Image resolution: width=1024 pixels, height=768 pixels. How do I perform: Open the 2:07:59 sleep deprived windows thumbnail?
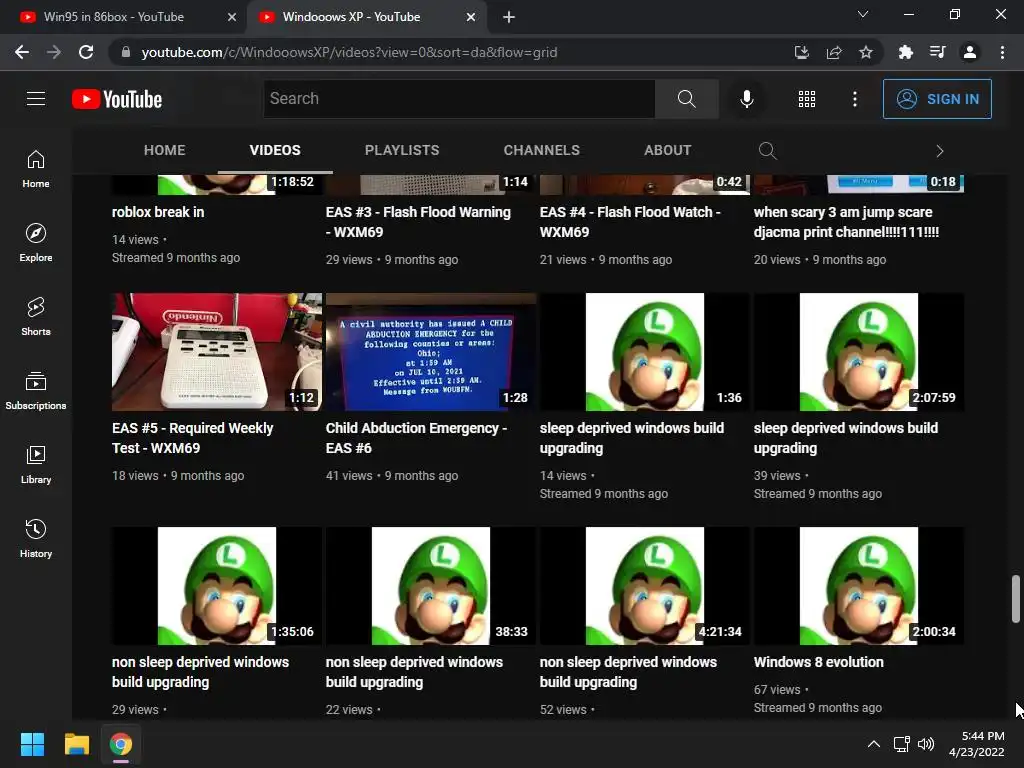point(859,352)
